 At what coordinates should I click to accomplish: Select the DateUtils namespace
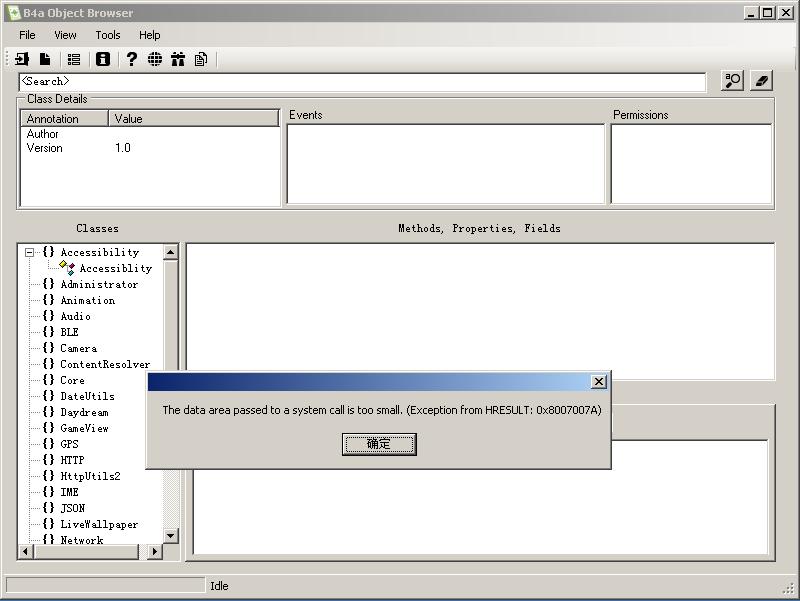87,396
